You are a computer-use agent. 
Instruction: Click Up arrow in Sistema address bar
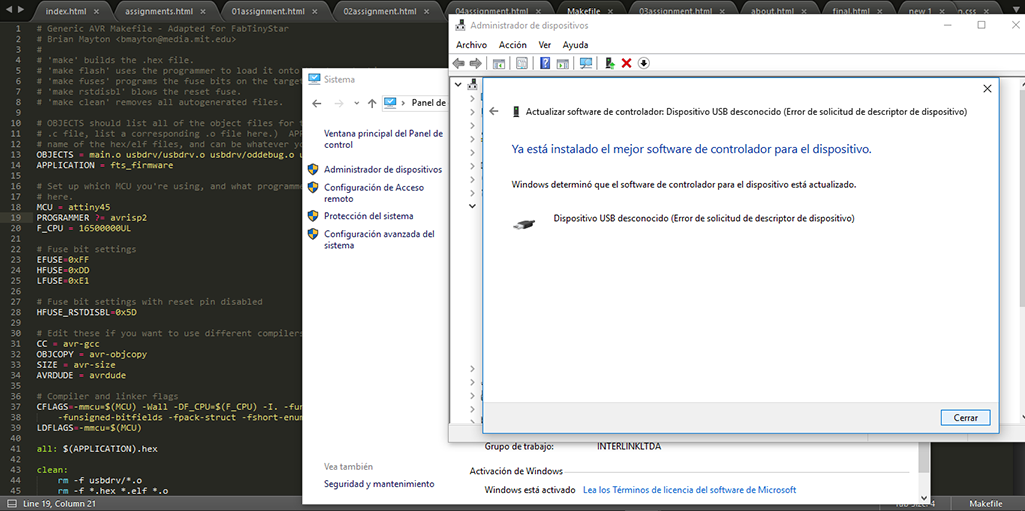point(372,103)
